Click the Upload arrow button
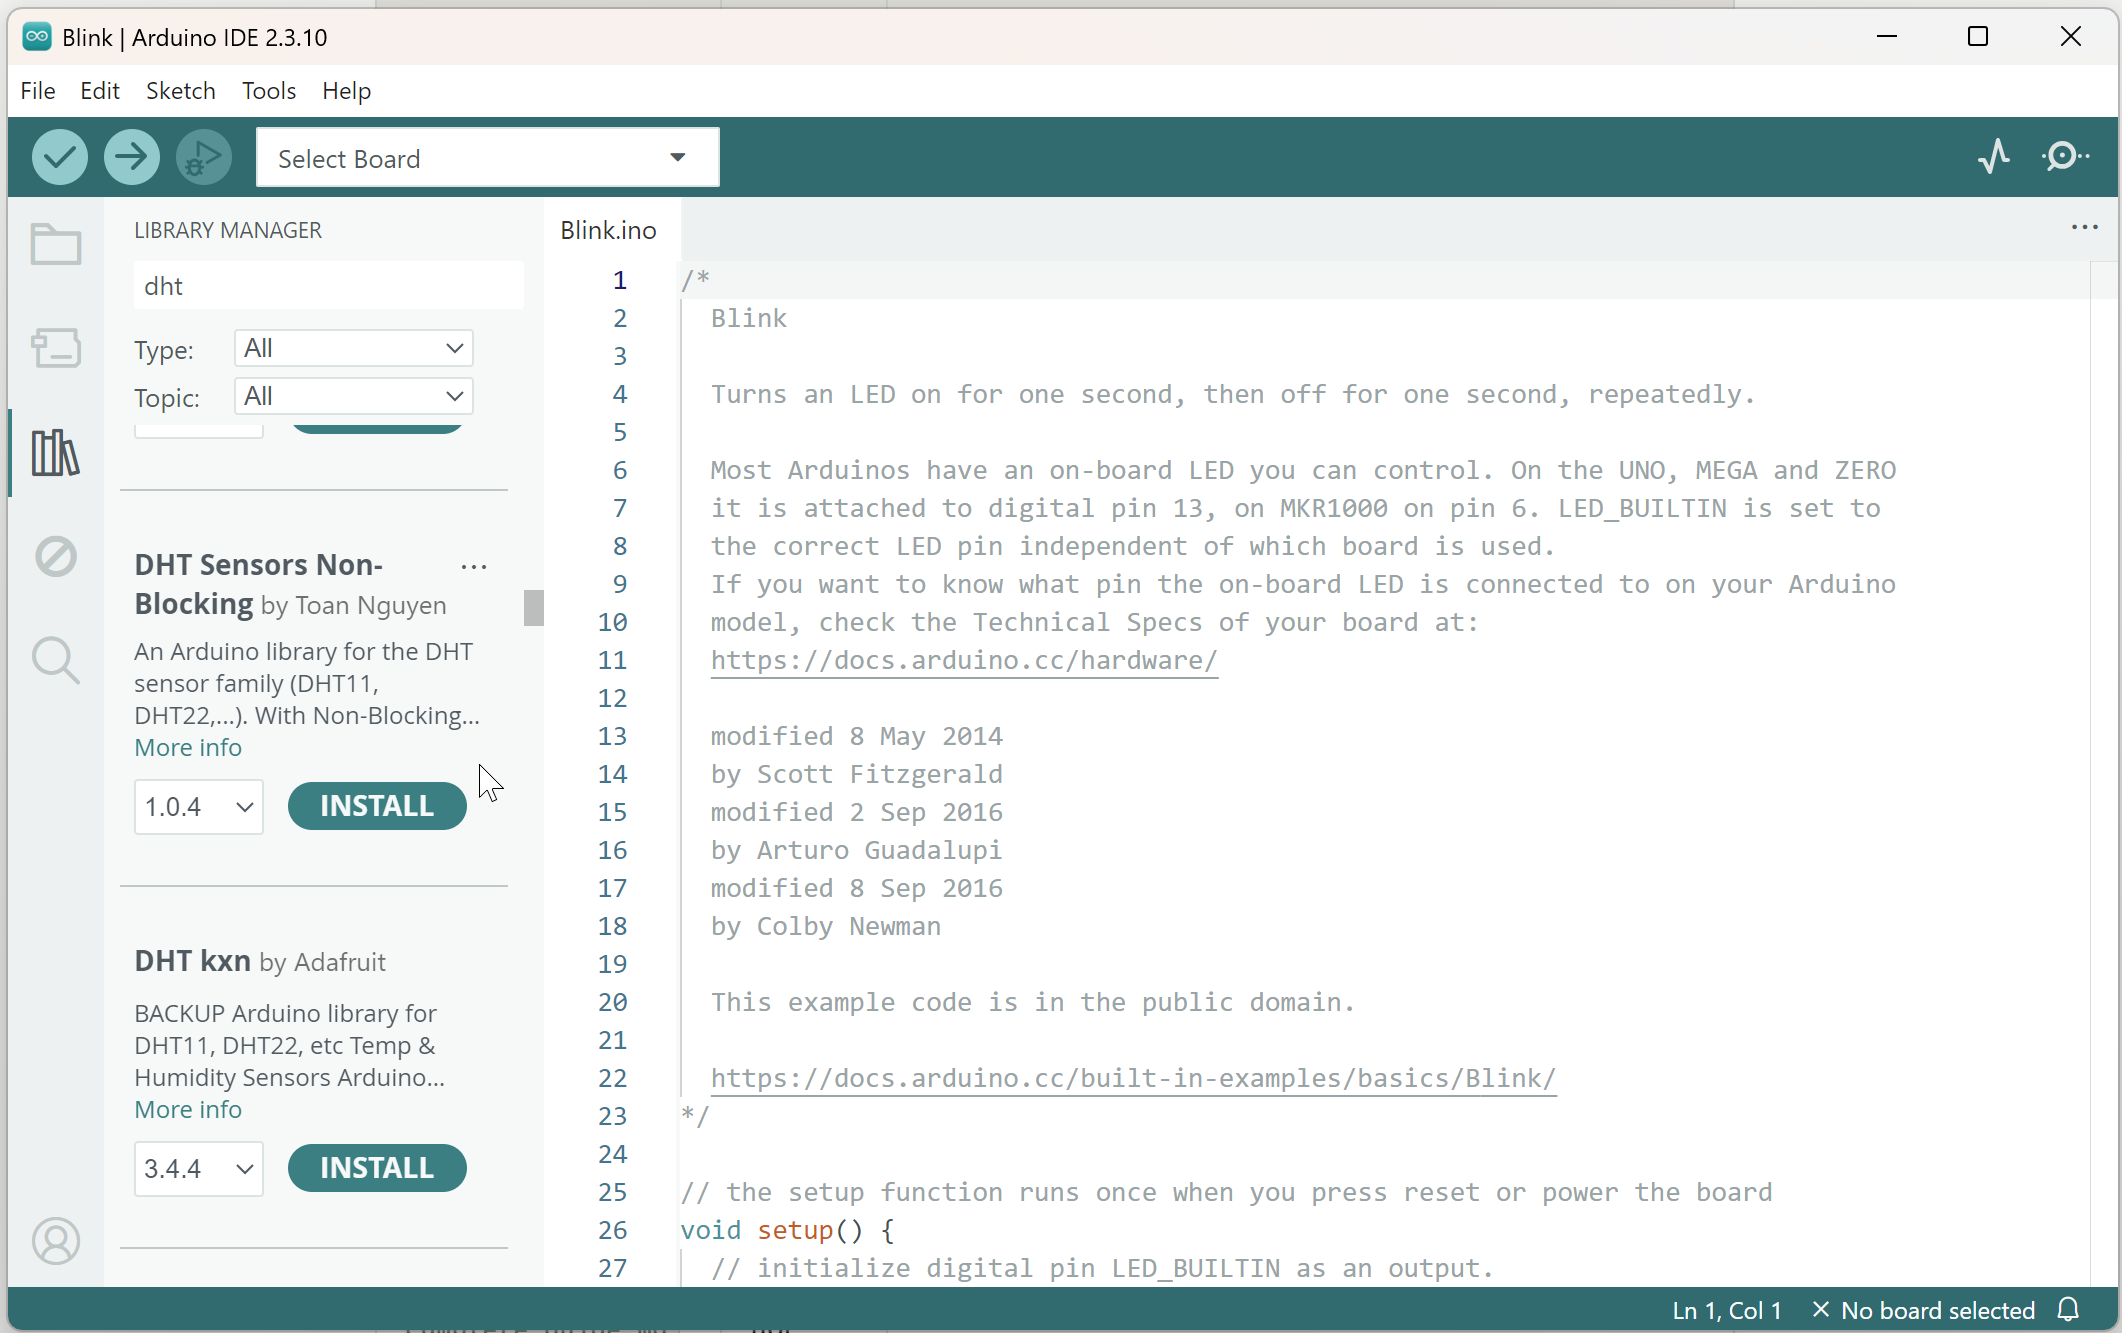Viewport: 2122px width, 1333px height. [131, 157]
